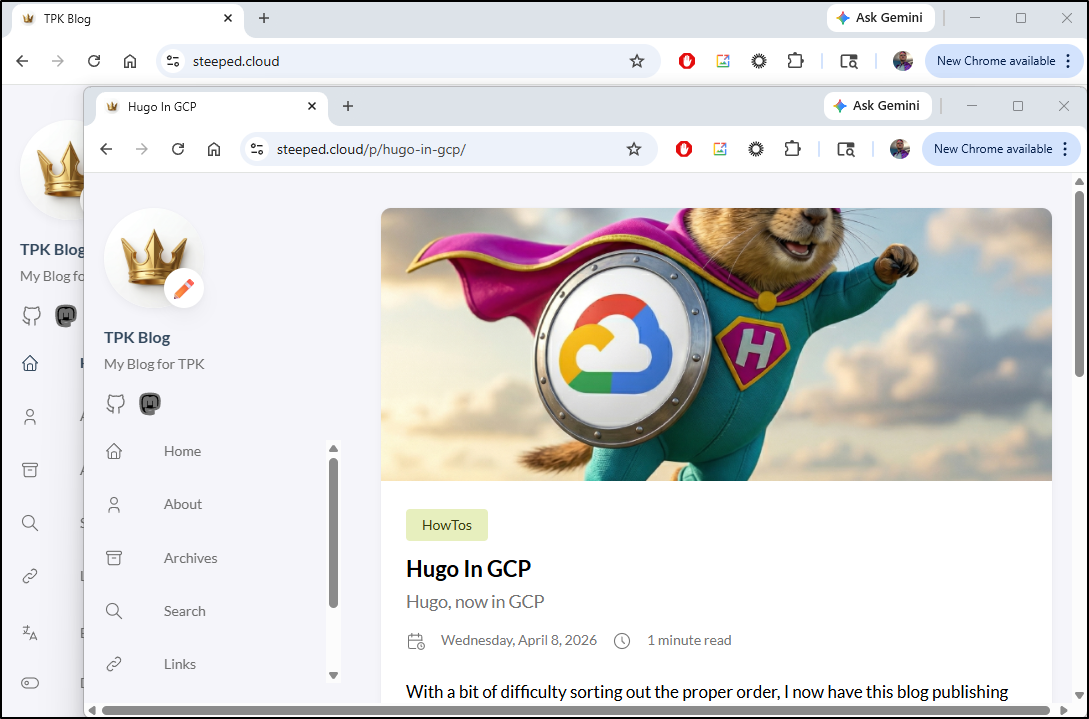Image resolution: width=1089 pixels, height=719 pixels.
Task: Open the Mastodon profile icon in front sidebar
Action: pyautogui.click(x=149, y=404)
